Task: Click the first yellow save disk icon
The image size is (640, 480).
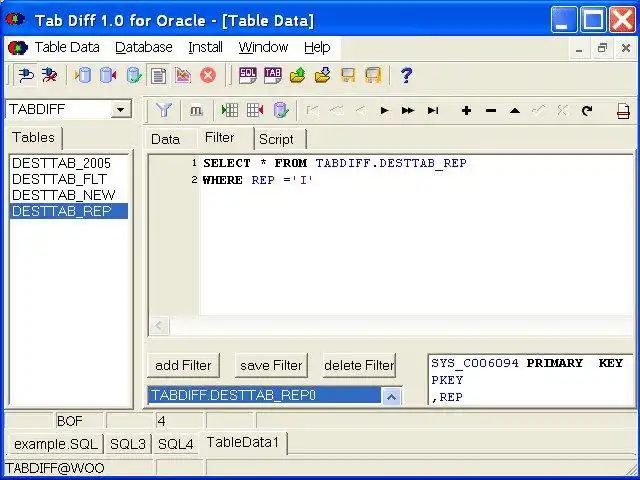Action: (x=348, y=76)
